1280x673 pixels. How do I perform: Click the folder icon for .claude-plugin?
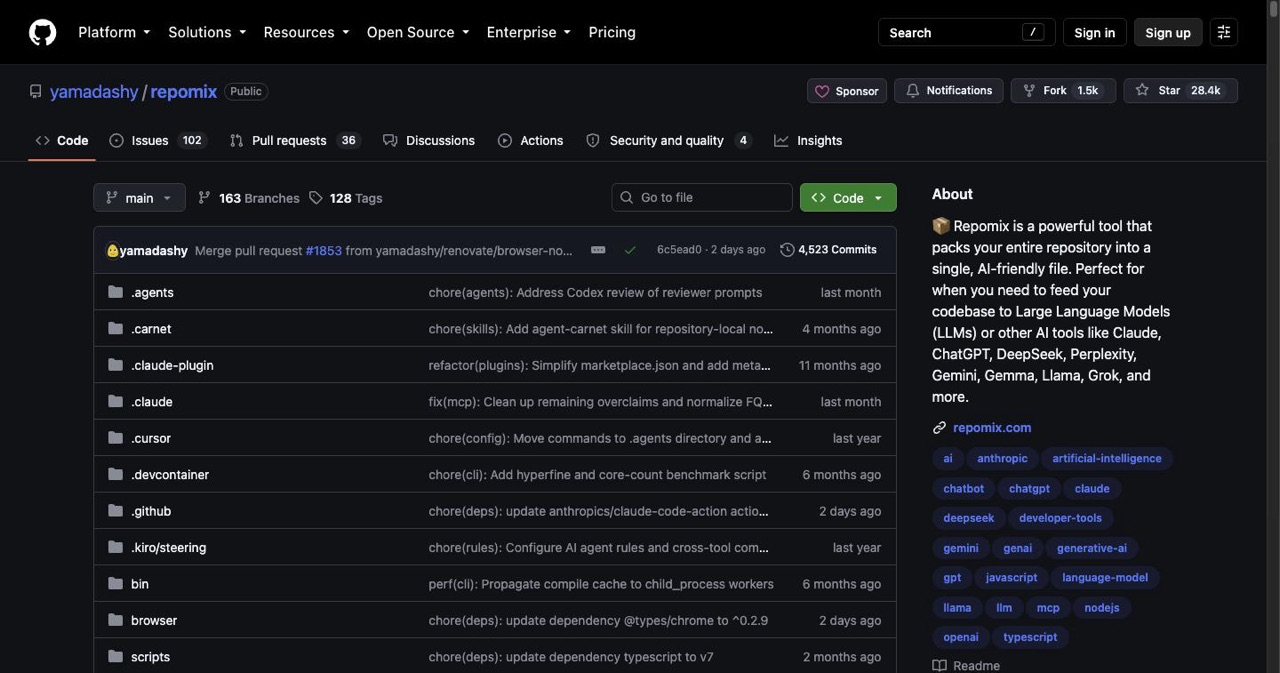point(115,365)
